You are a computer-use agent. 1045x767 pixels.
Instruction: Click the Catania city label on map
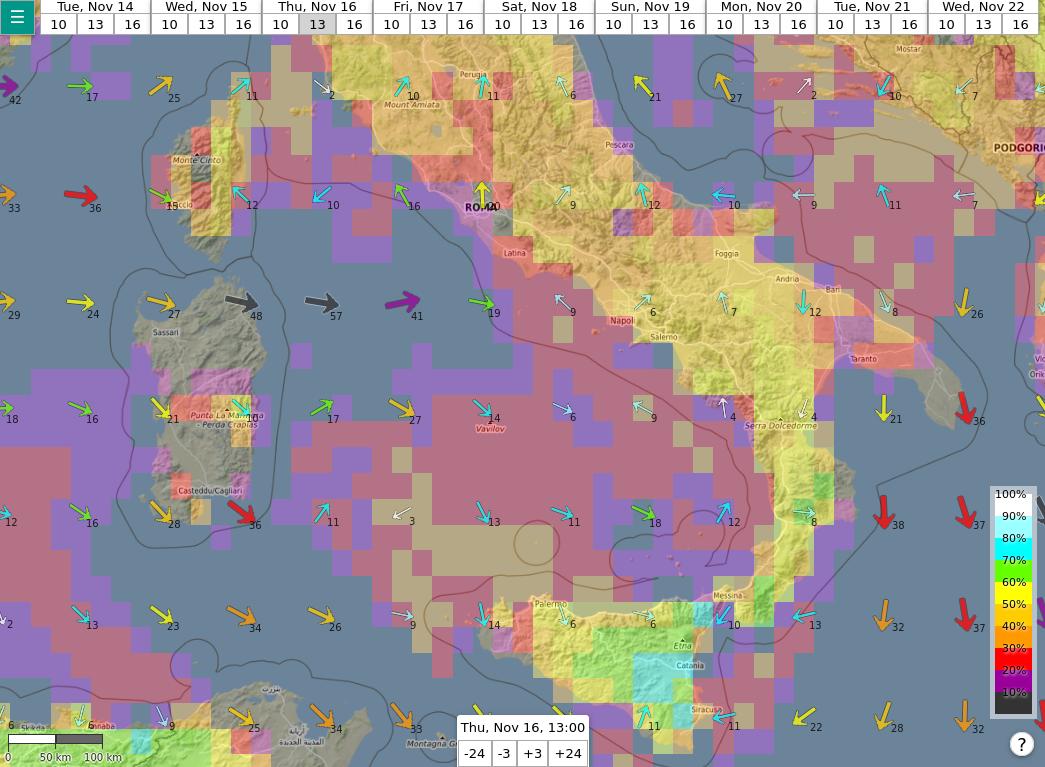point(690,665)
